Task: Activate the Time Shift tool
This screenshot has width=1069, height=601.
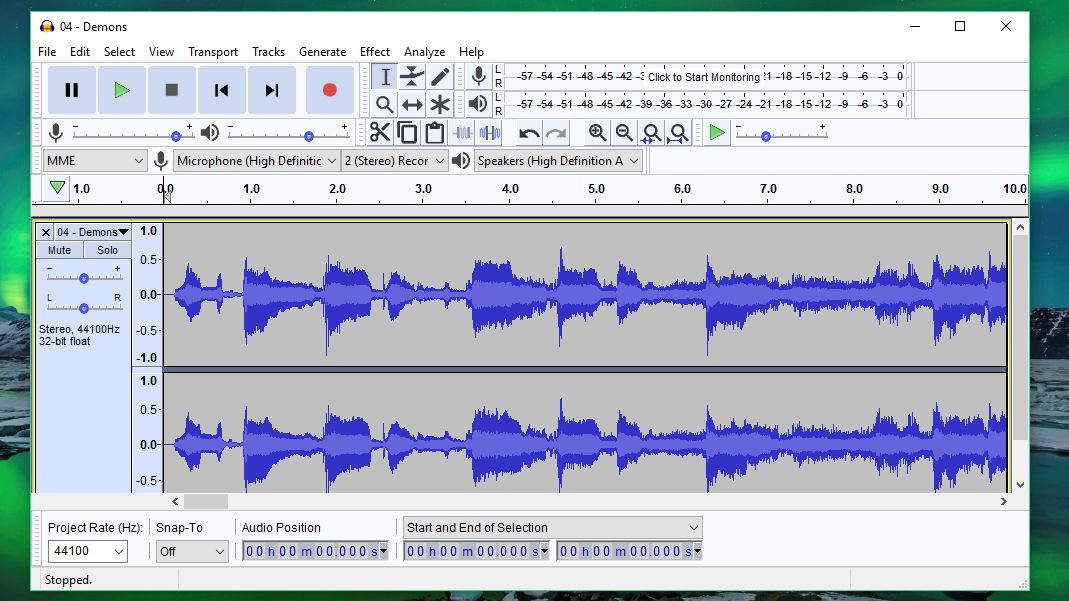Action: click(414, 103)
